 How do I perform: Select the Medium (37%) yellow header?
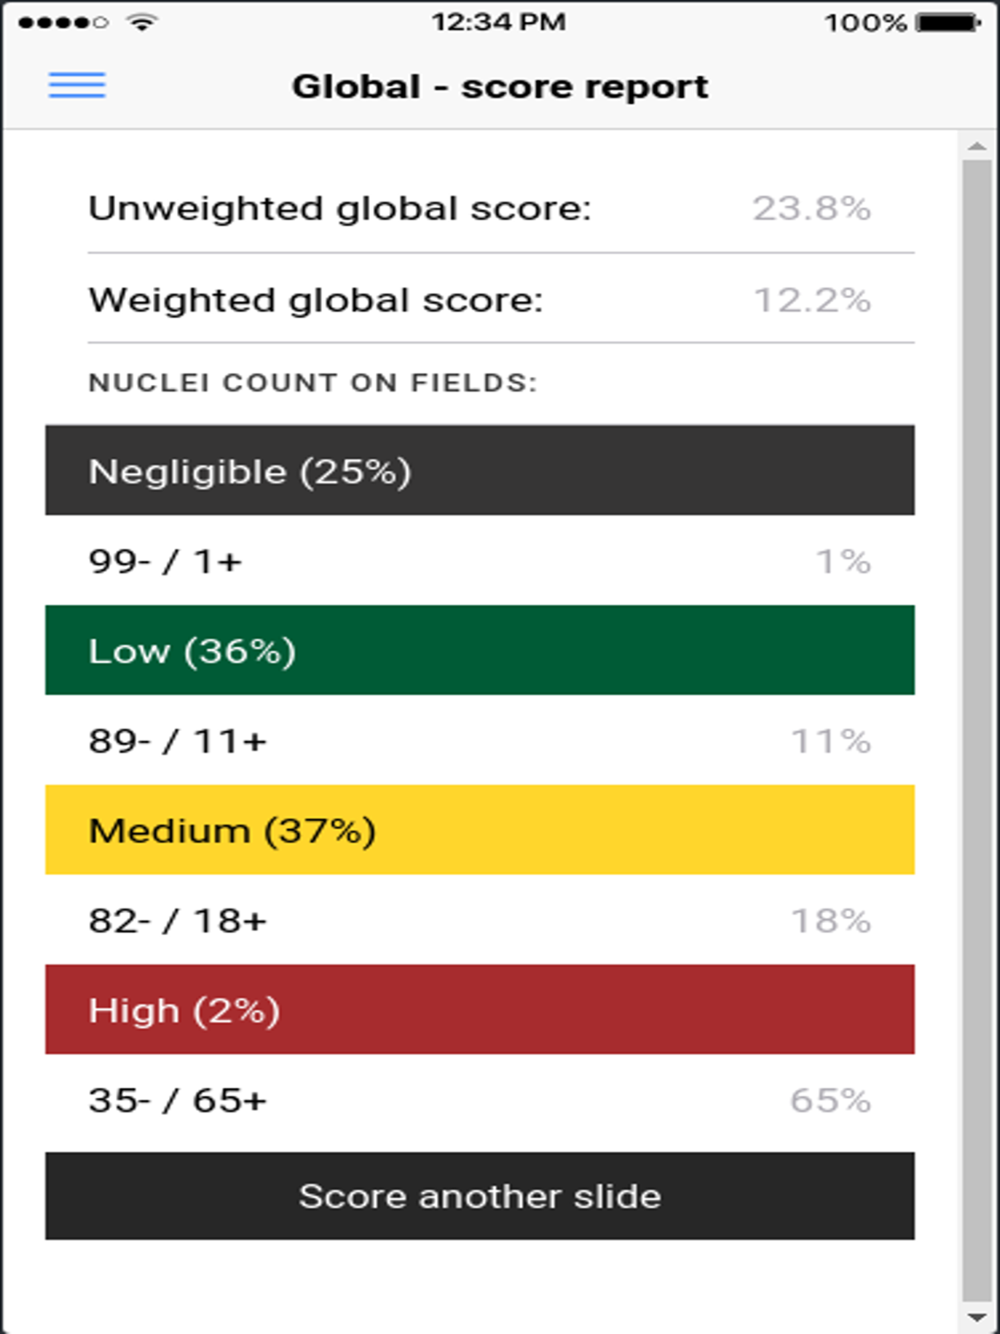[x=480, y=830]
